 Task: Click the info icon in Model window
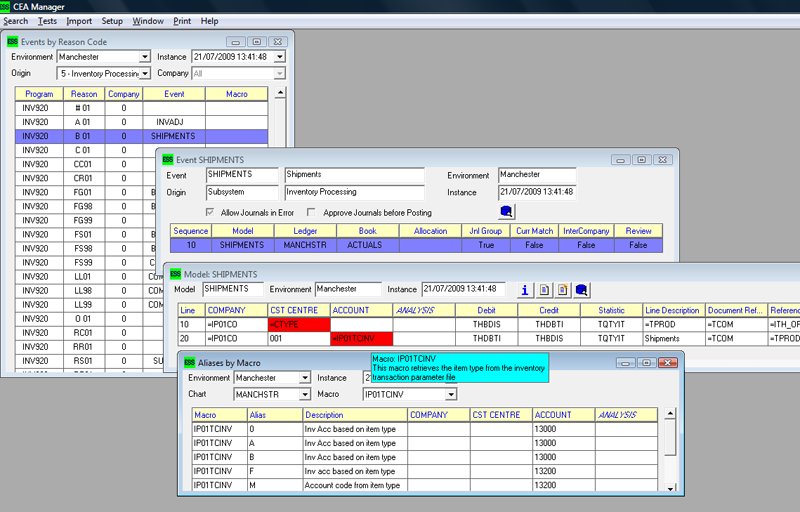[x=525, y=290]
